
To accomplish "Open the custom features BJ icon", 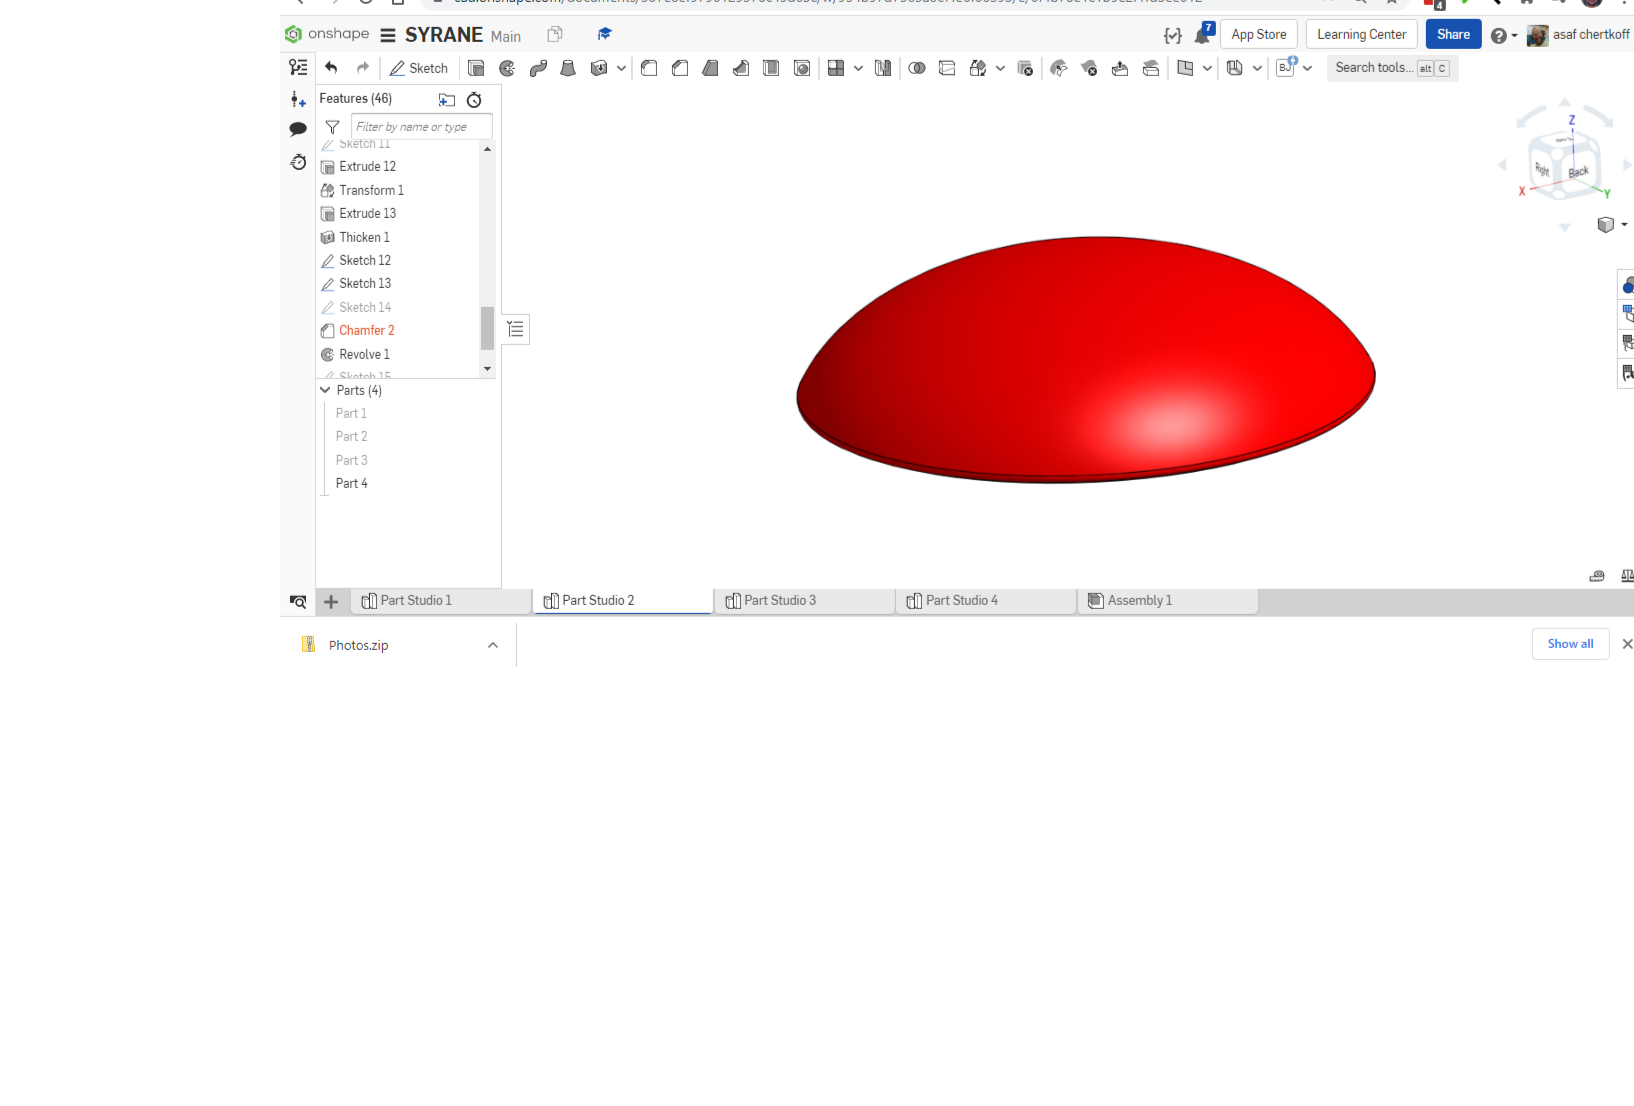I will pos(1286,67).
